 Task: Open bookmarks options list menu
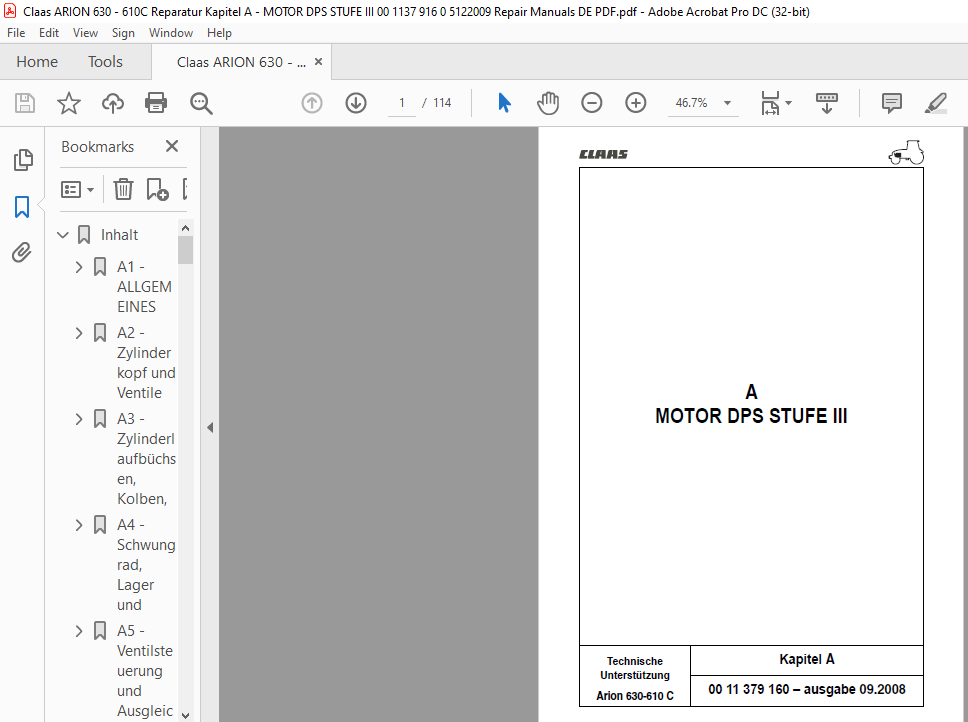click(77, 189)
